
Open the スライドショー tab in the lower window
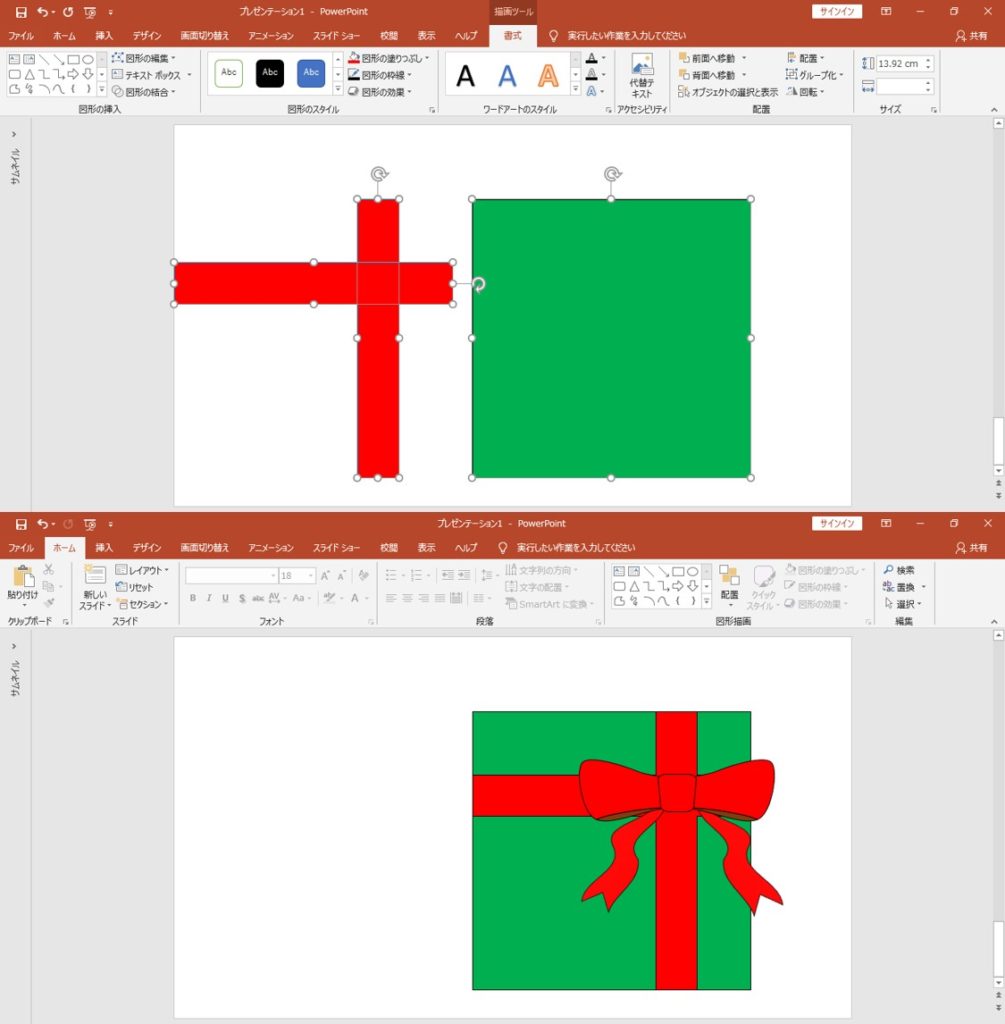pyautogui.click(x=336, y=548)
